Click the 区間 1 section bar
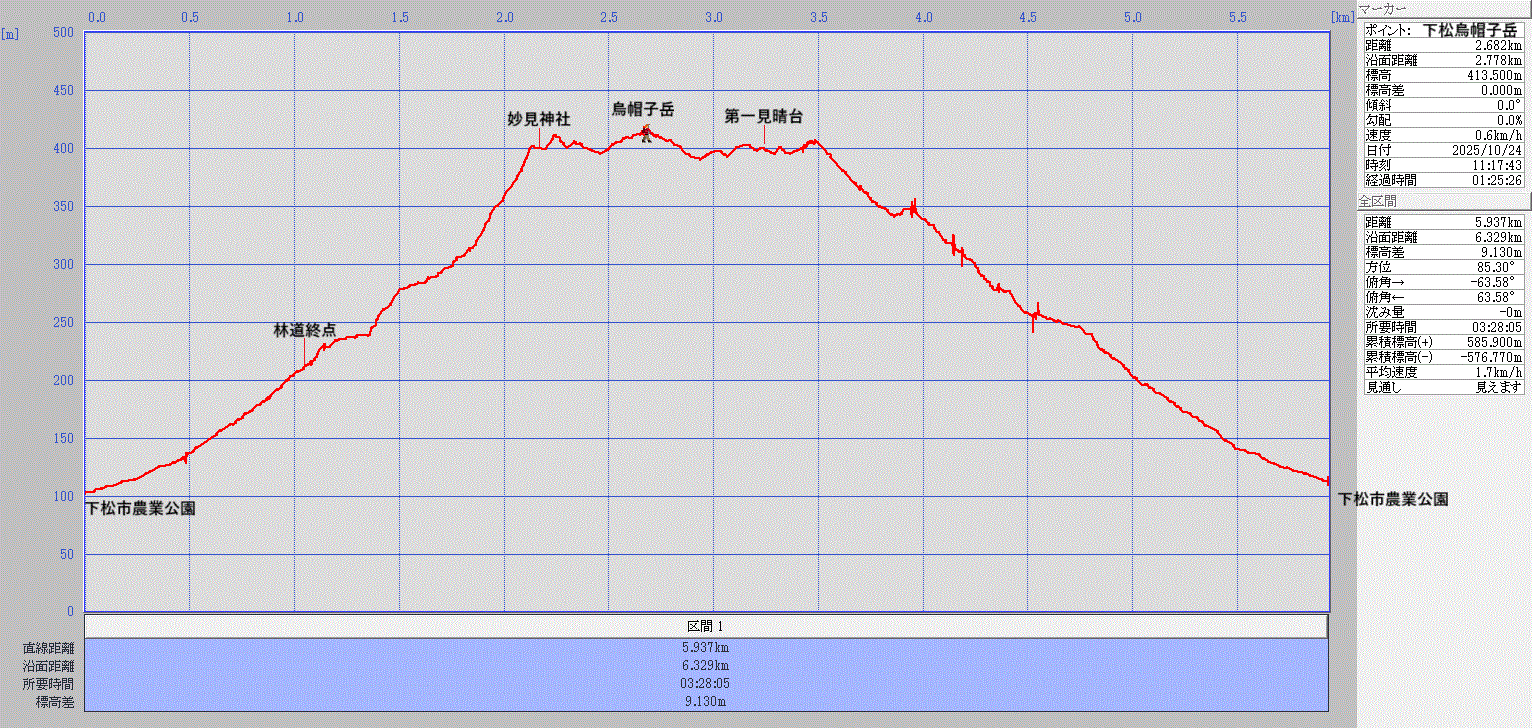The image size is (1532, 728). point(706,626)
